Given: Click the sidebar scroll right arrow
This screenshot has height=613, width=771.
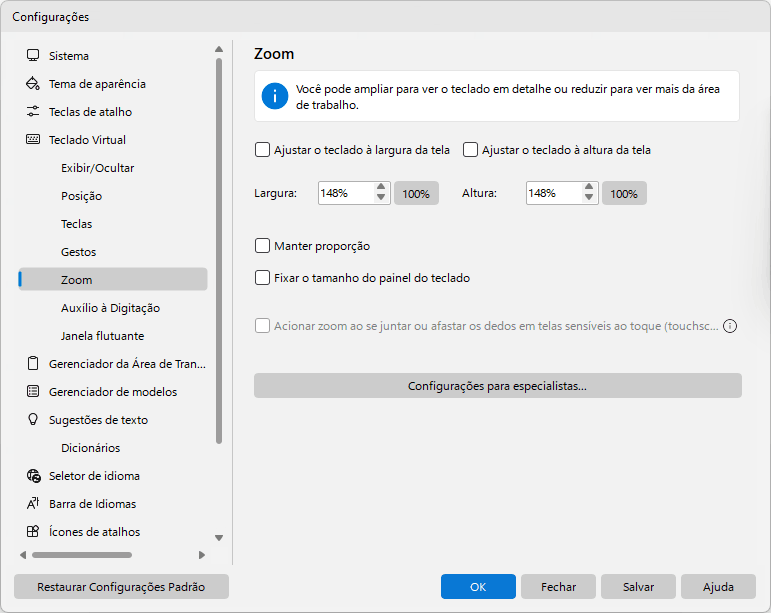Looking at the screenshot, I should (202, 555).
